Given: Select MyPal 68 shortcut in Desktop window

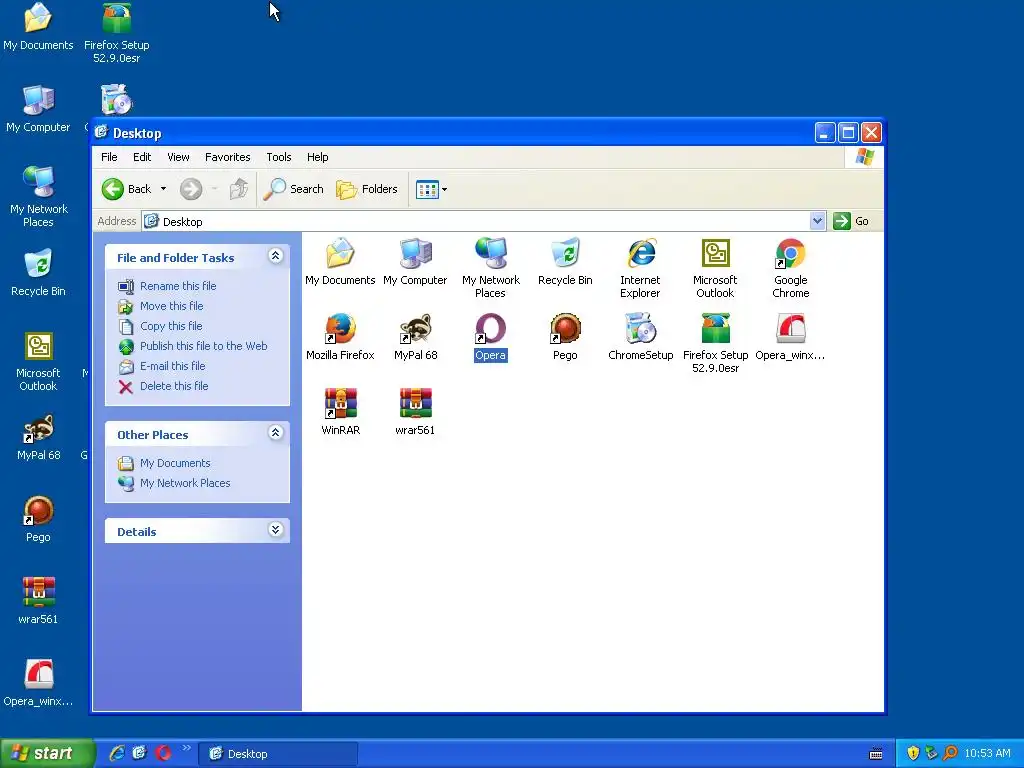Looking at the screenshot, I should click(415, 337).
